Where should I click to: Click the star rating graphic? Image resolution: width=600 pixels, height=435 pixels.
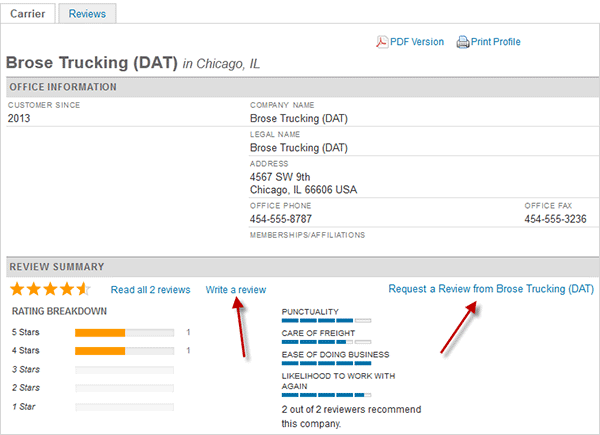(x=50, y=289)
